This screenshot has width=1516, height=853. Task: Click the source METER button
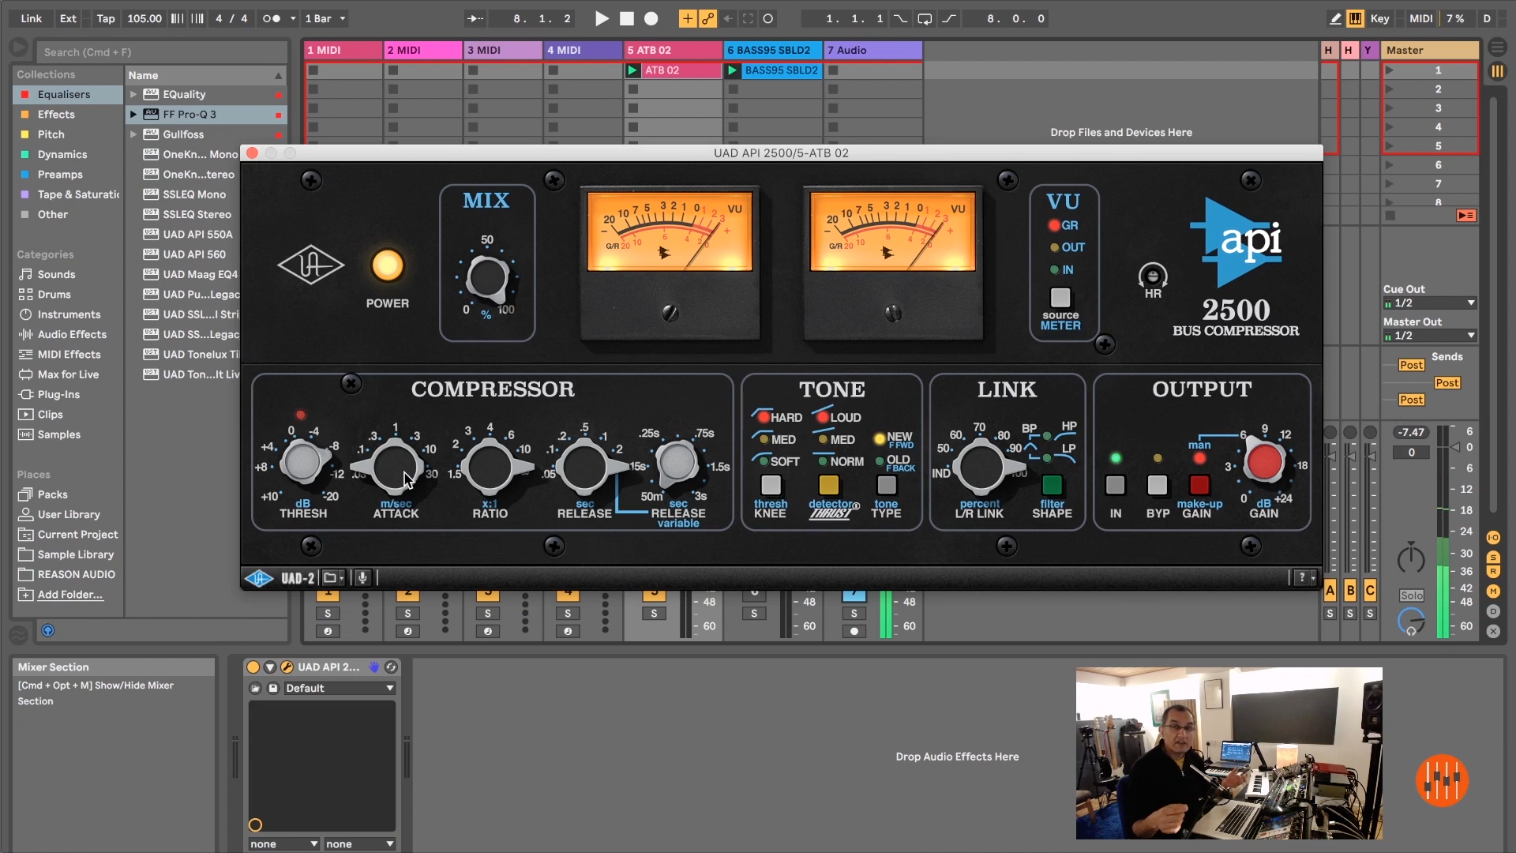tap(1060, 297)
